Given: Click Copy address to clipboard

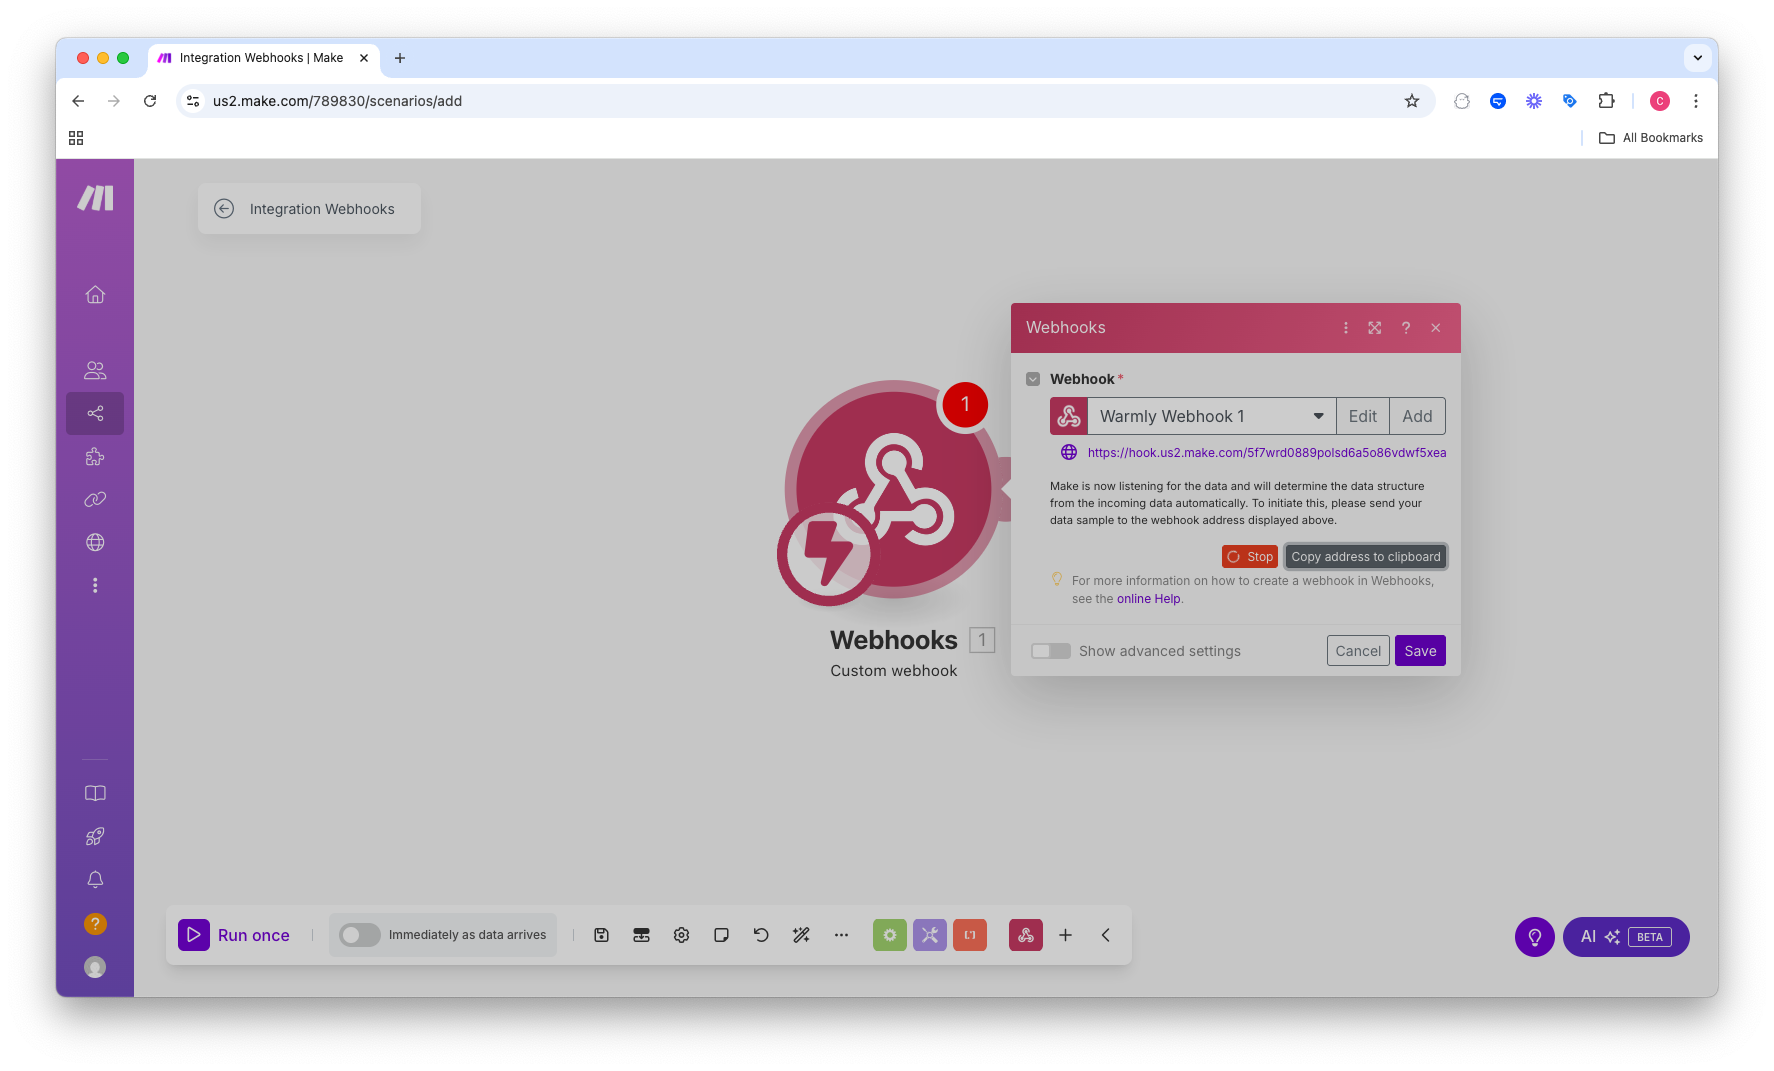Looking at the screenshot, I should [1366, 557].
